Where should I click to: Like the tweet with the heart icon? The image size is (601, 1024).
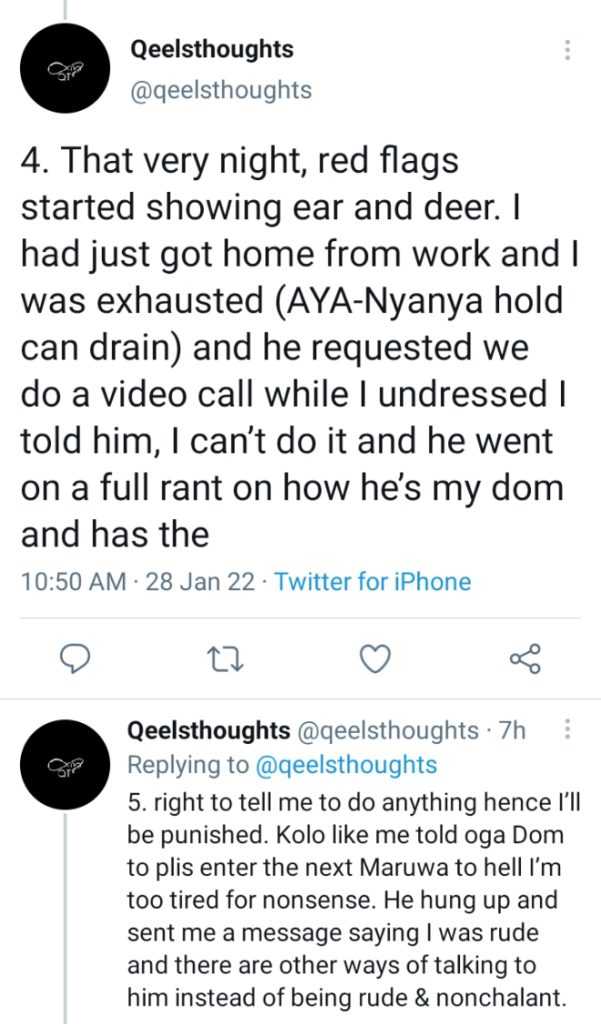point(374,658)
